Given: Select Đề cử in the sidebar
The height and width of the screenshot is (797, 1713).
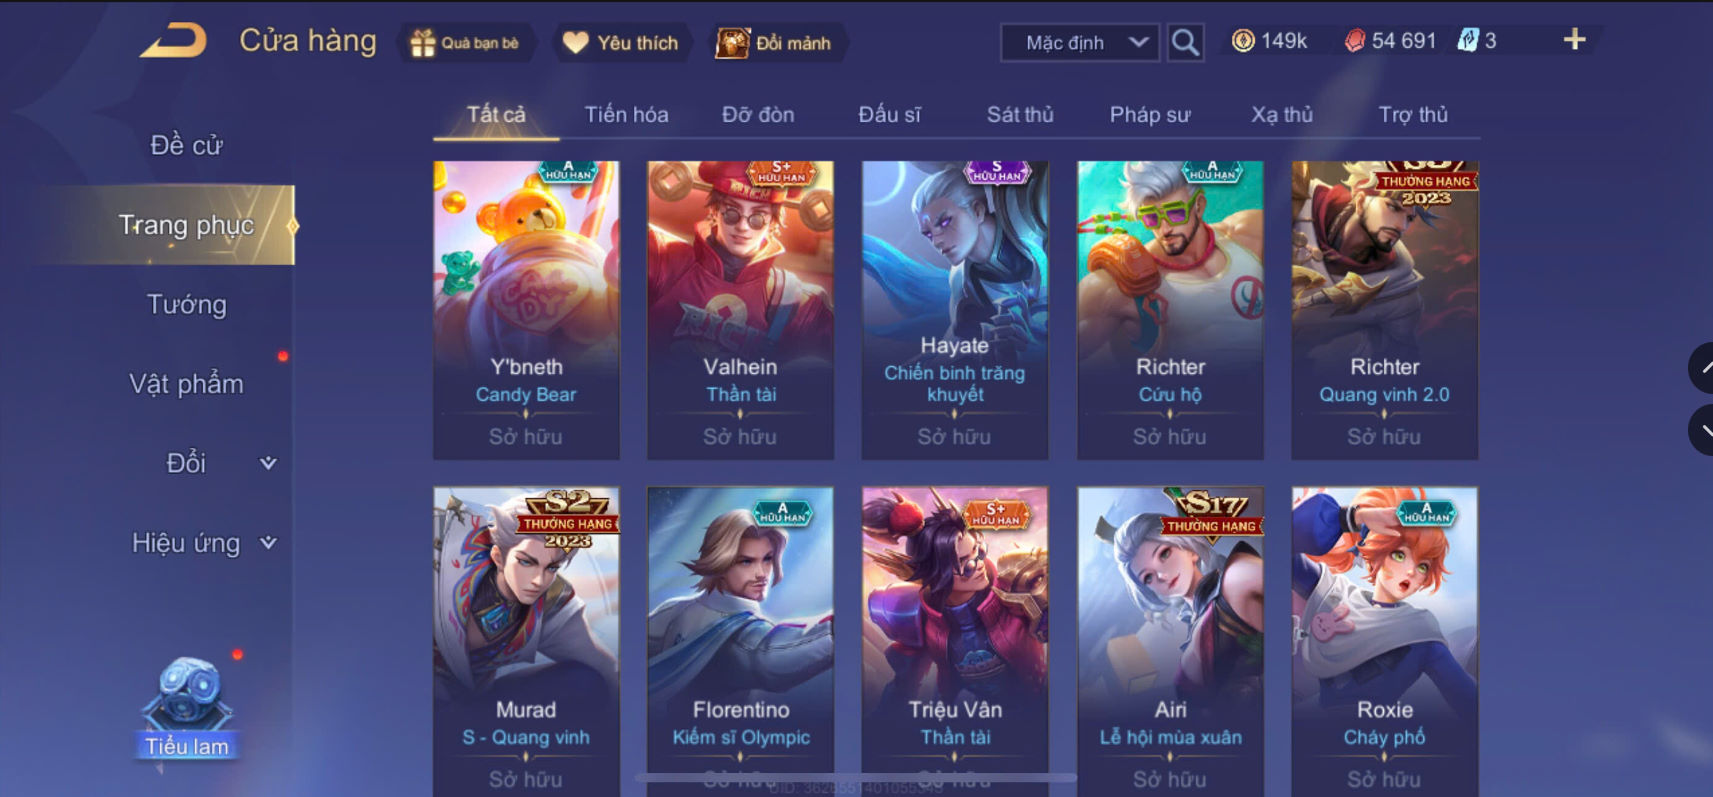Looking at the screenshot, I should click(187, 145).
